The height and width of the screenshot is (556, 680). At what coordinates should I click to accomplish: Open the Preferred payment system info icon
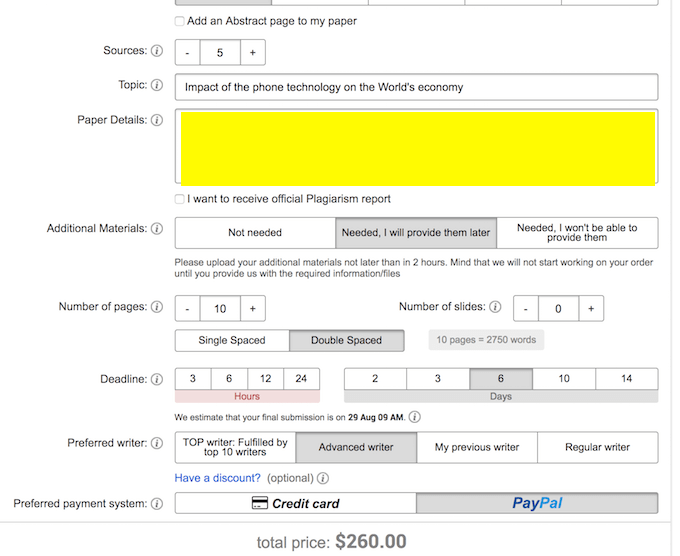point(157,504)
